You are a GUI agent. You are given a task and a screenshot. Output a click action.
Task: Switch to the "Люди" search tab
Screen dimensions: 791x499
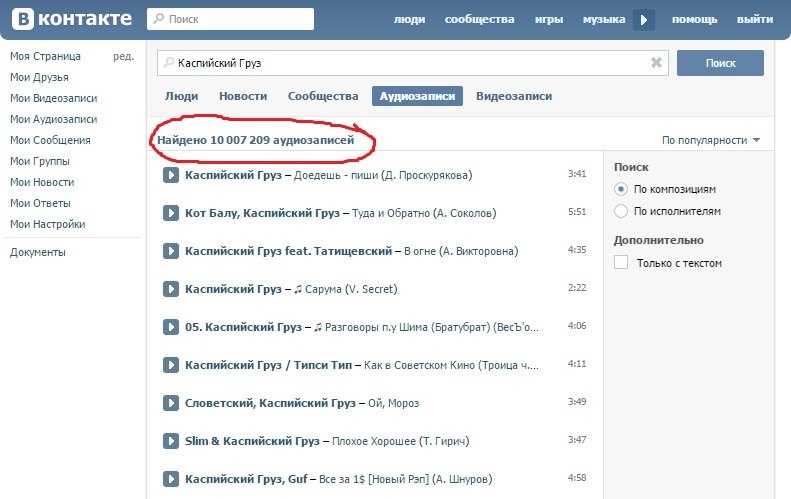[182, 96]
